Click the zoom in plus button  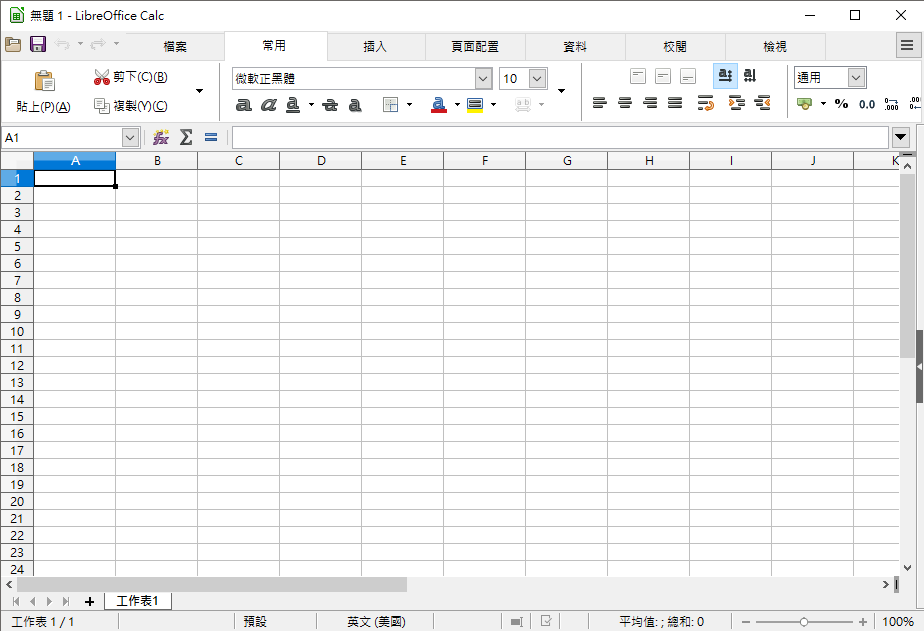(863, 622)
